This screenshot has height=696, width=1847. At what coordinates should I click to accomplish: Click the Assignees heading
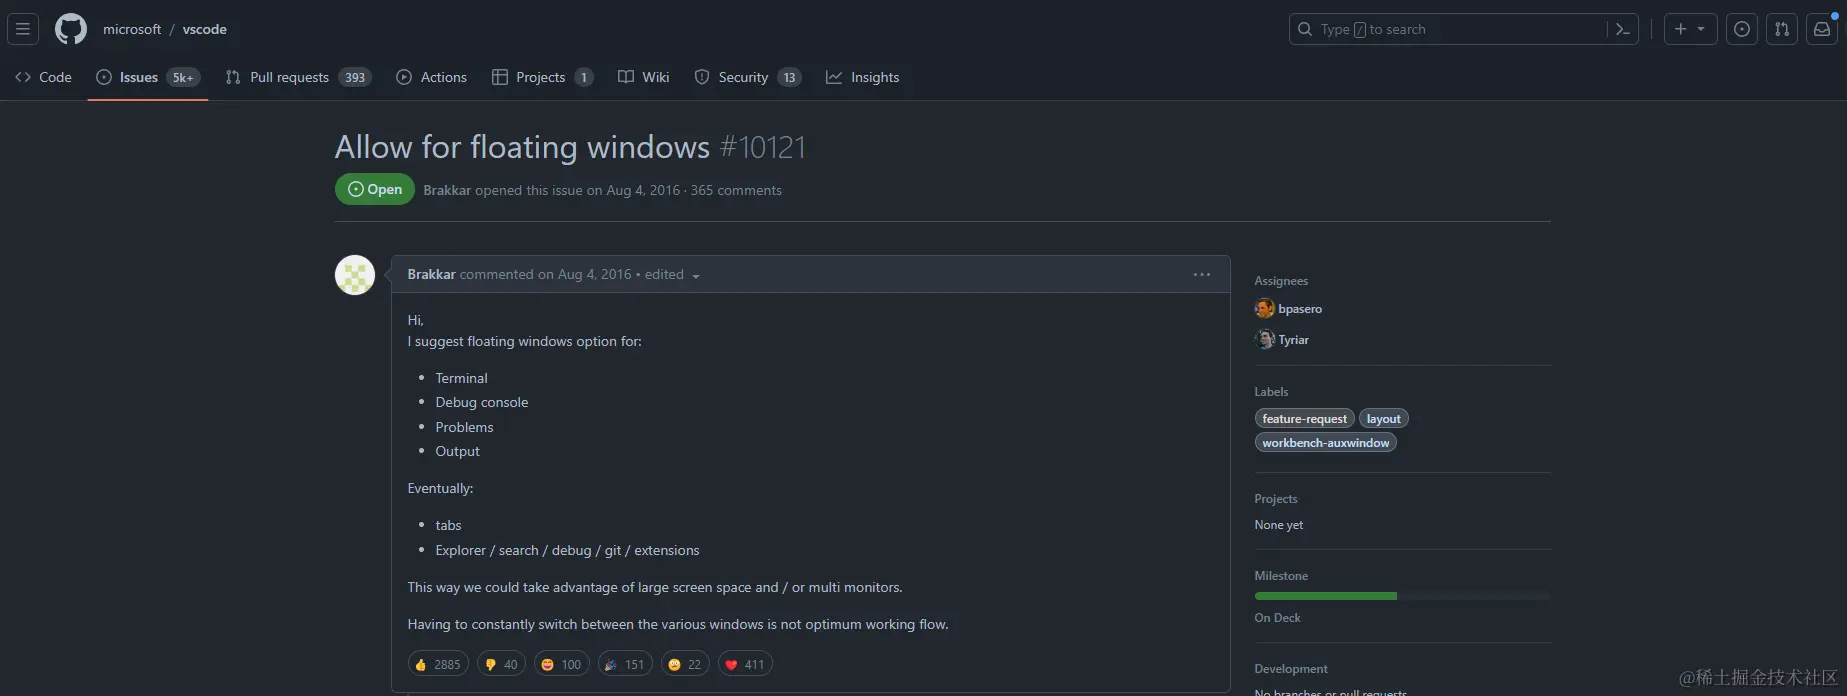pyautogui.click(x=1281, y=281)
